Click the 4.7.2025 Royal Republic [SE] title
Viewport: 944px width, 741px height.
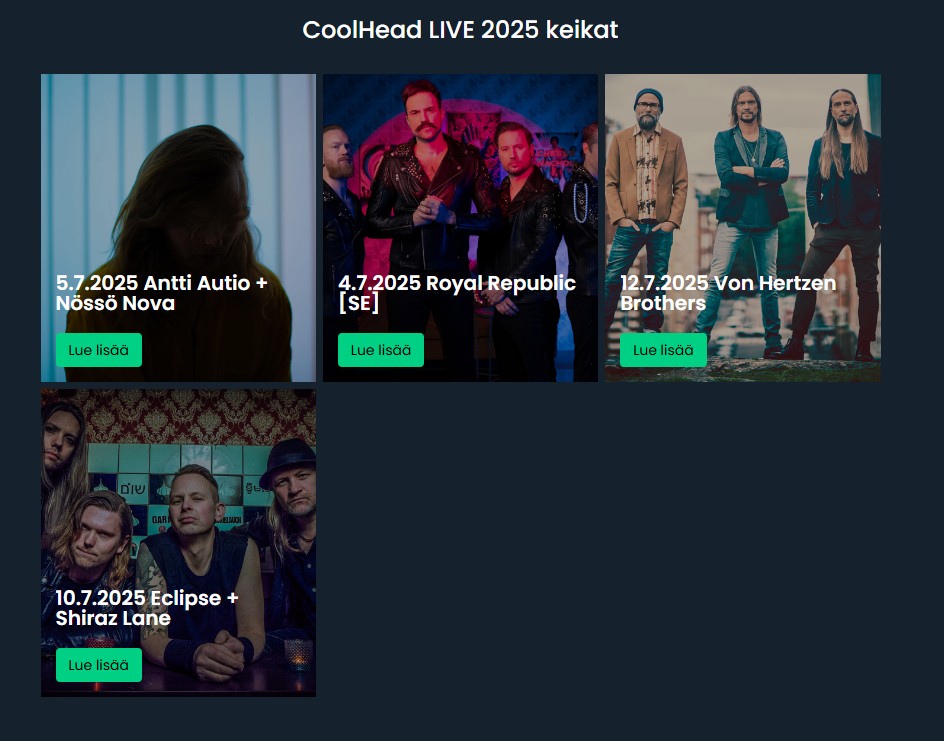tap(456, 293)
